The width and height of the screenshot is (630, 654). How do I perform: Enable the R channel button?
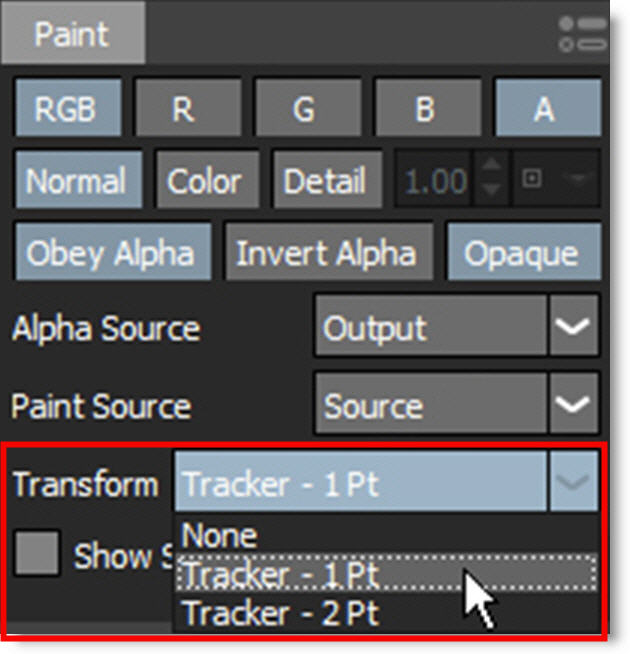[x=183, y=109]
